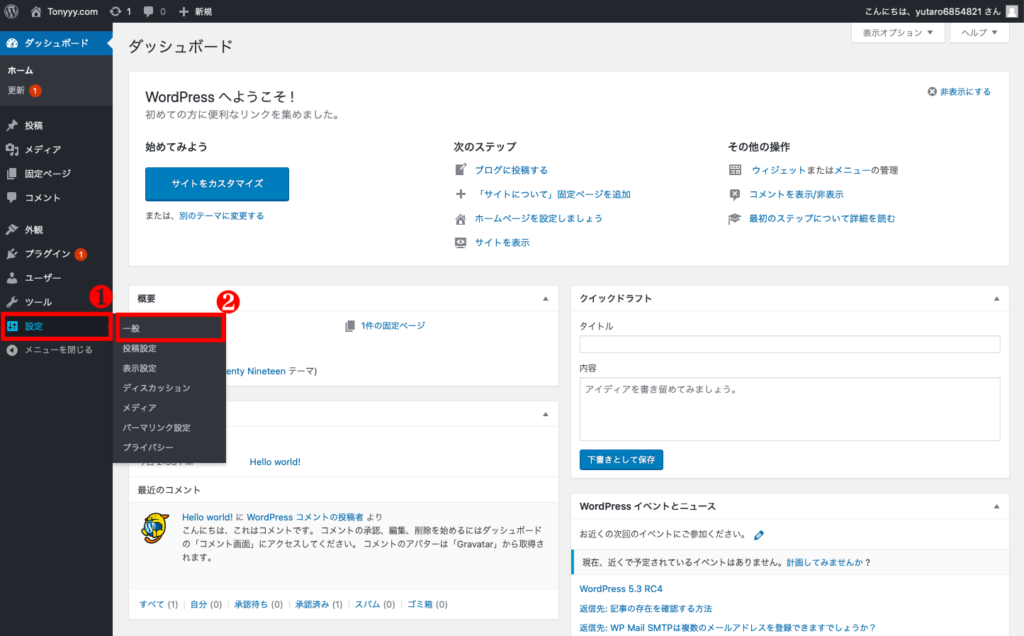Collapse the activity panel below 概要
The width and height of the screenshot is (1024, 636).
tap(545, 415)
